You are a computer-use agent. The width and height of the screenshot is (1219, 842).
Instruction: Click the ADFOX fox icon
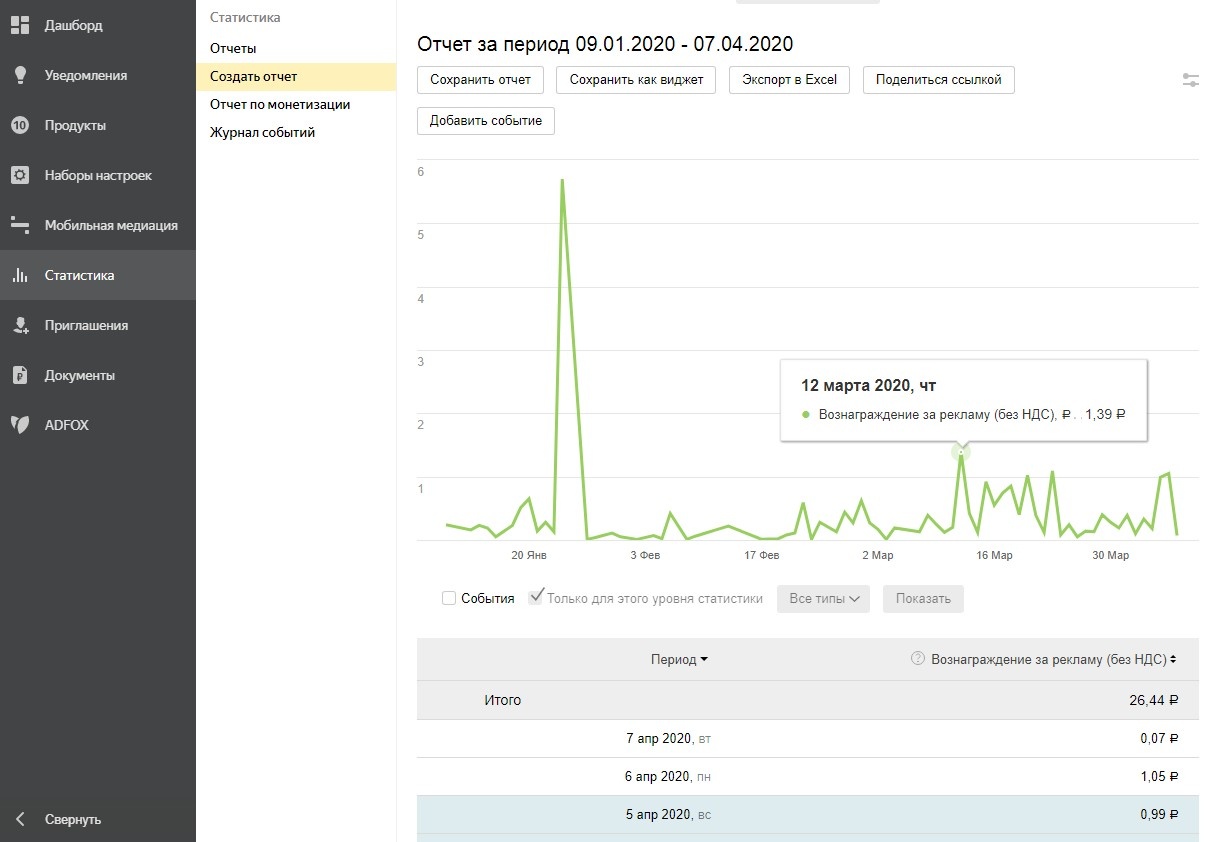pos(20,425)
